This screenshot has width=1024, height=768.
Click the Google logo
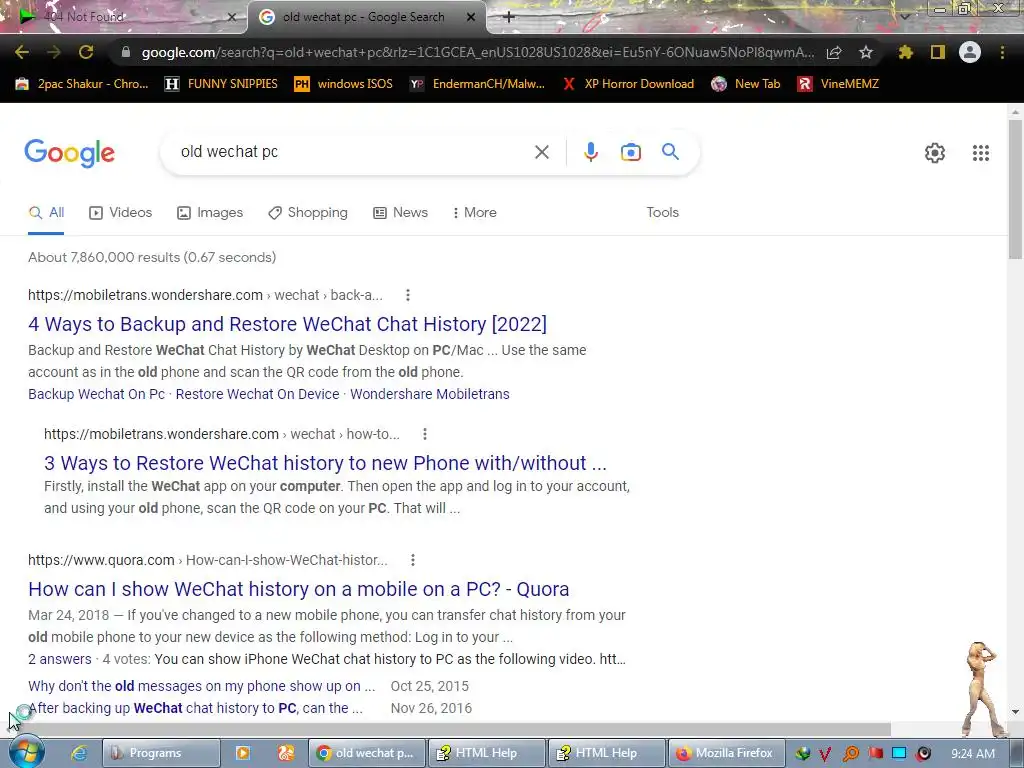coord(69,153)
